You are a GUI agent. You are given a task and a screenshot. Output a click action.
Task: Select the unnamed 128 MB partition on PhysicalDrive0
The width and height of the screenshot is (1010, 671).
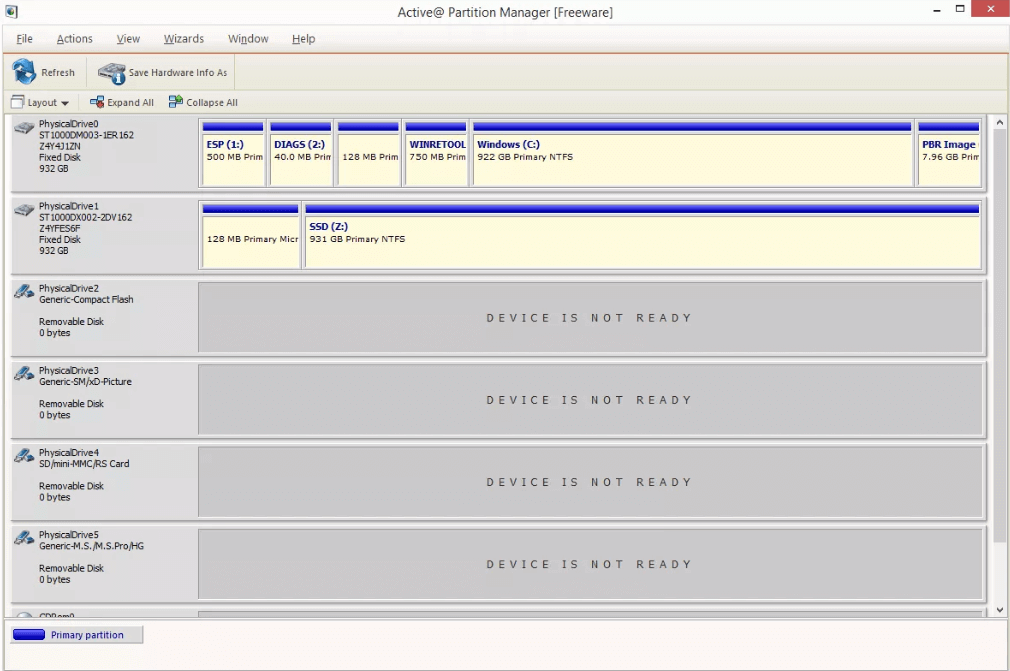point(368,153)
